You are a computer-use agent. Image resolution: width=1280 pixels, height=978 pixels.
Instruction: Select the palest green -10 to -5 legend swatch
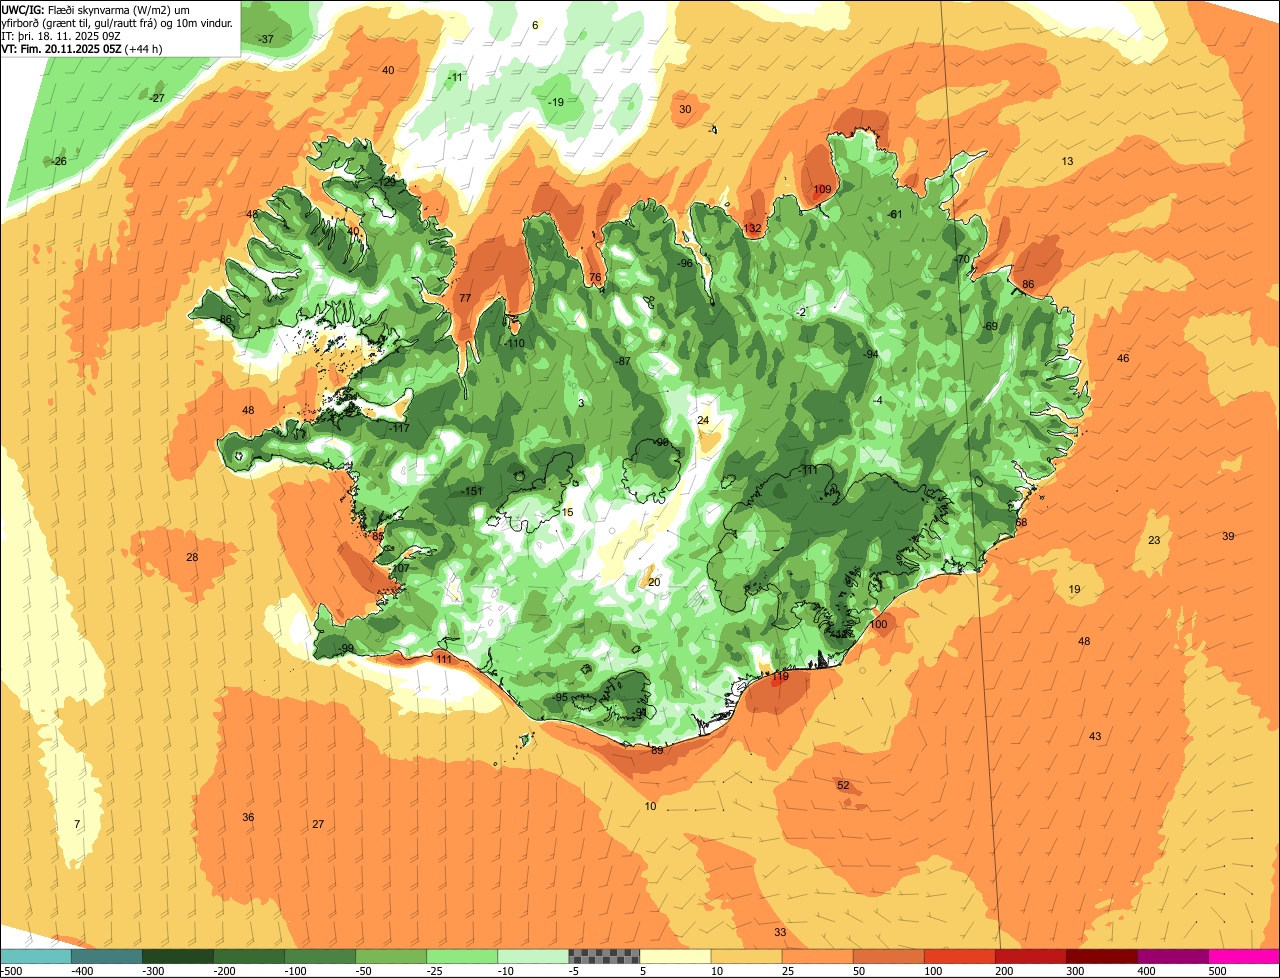point(533,956)
